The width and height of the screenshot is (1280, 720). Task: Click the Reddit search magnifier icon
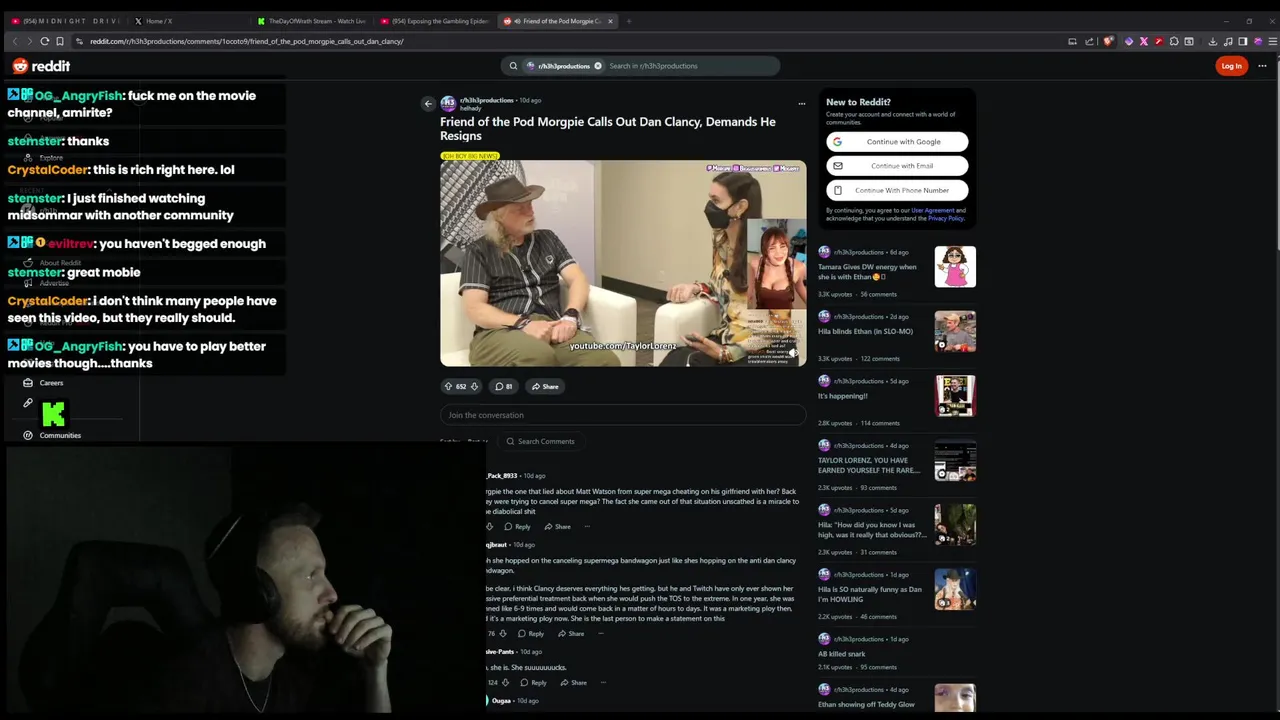tap(513, 66)
